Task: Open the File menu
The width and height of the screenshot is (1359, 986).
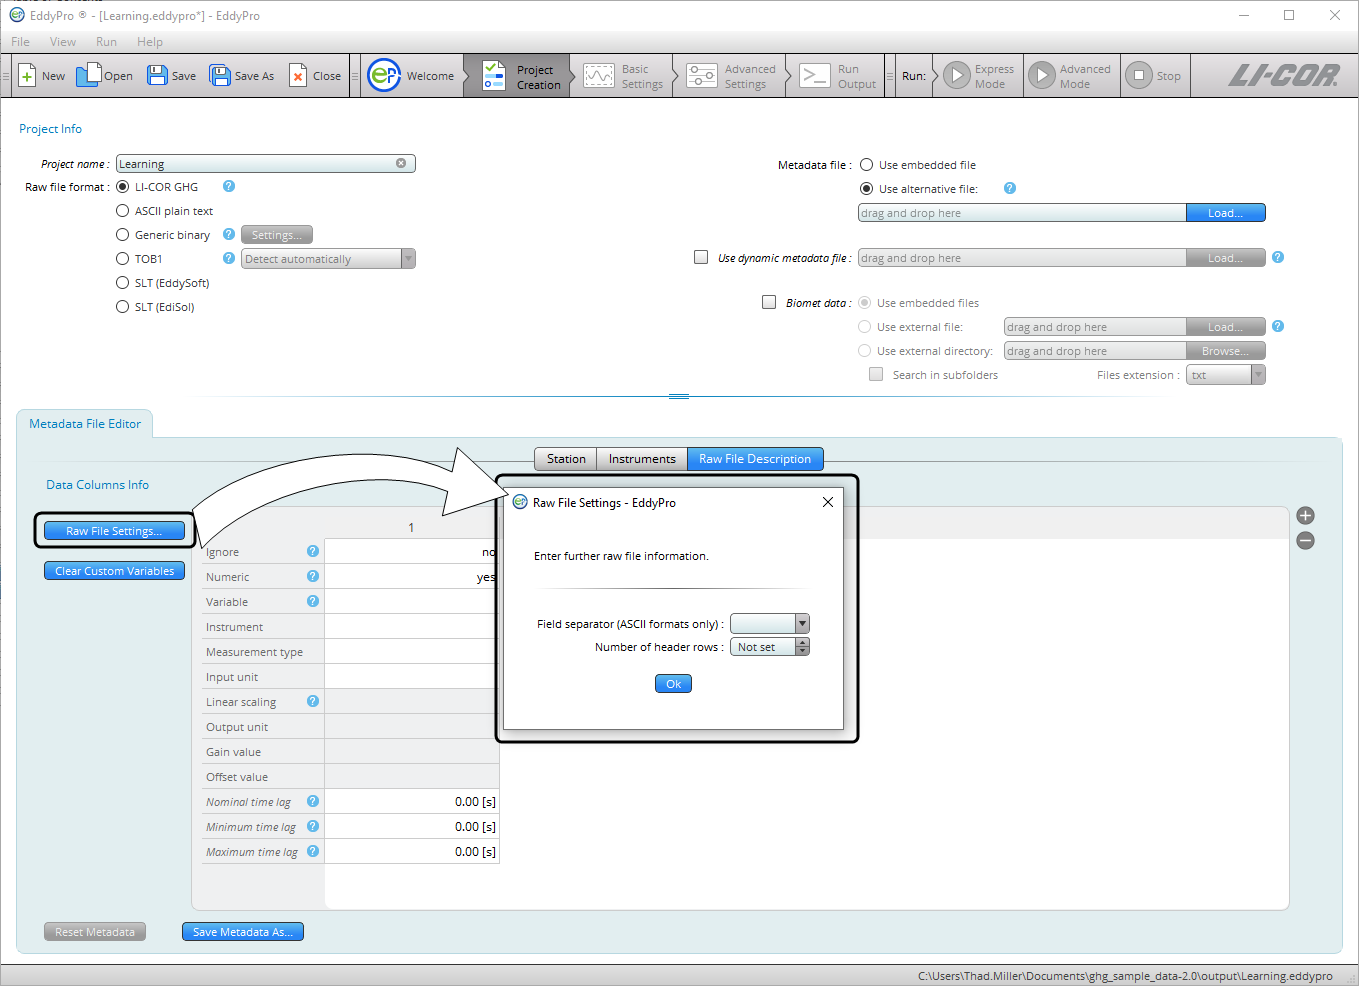Action: click(x=20, y=42)
